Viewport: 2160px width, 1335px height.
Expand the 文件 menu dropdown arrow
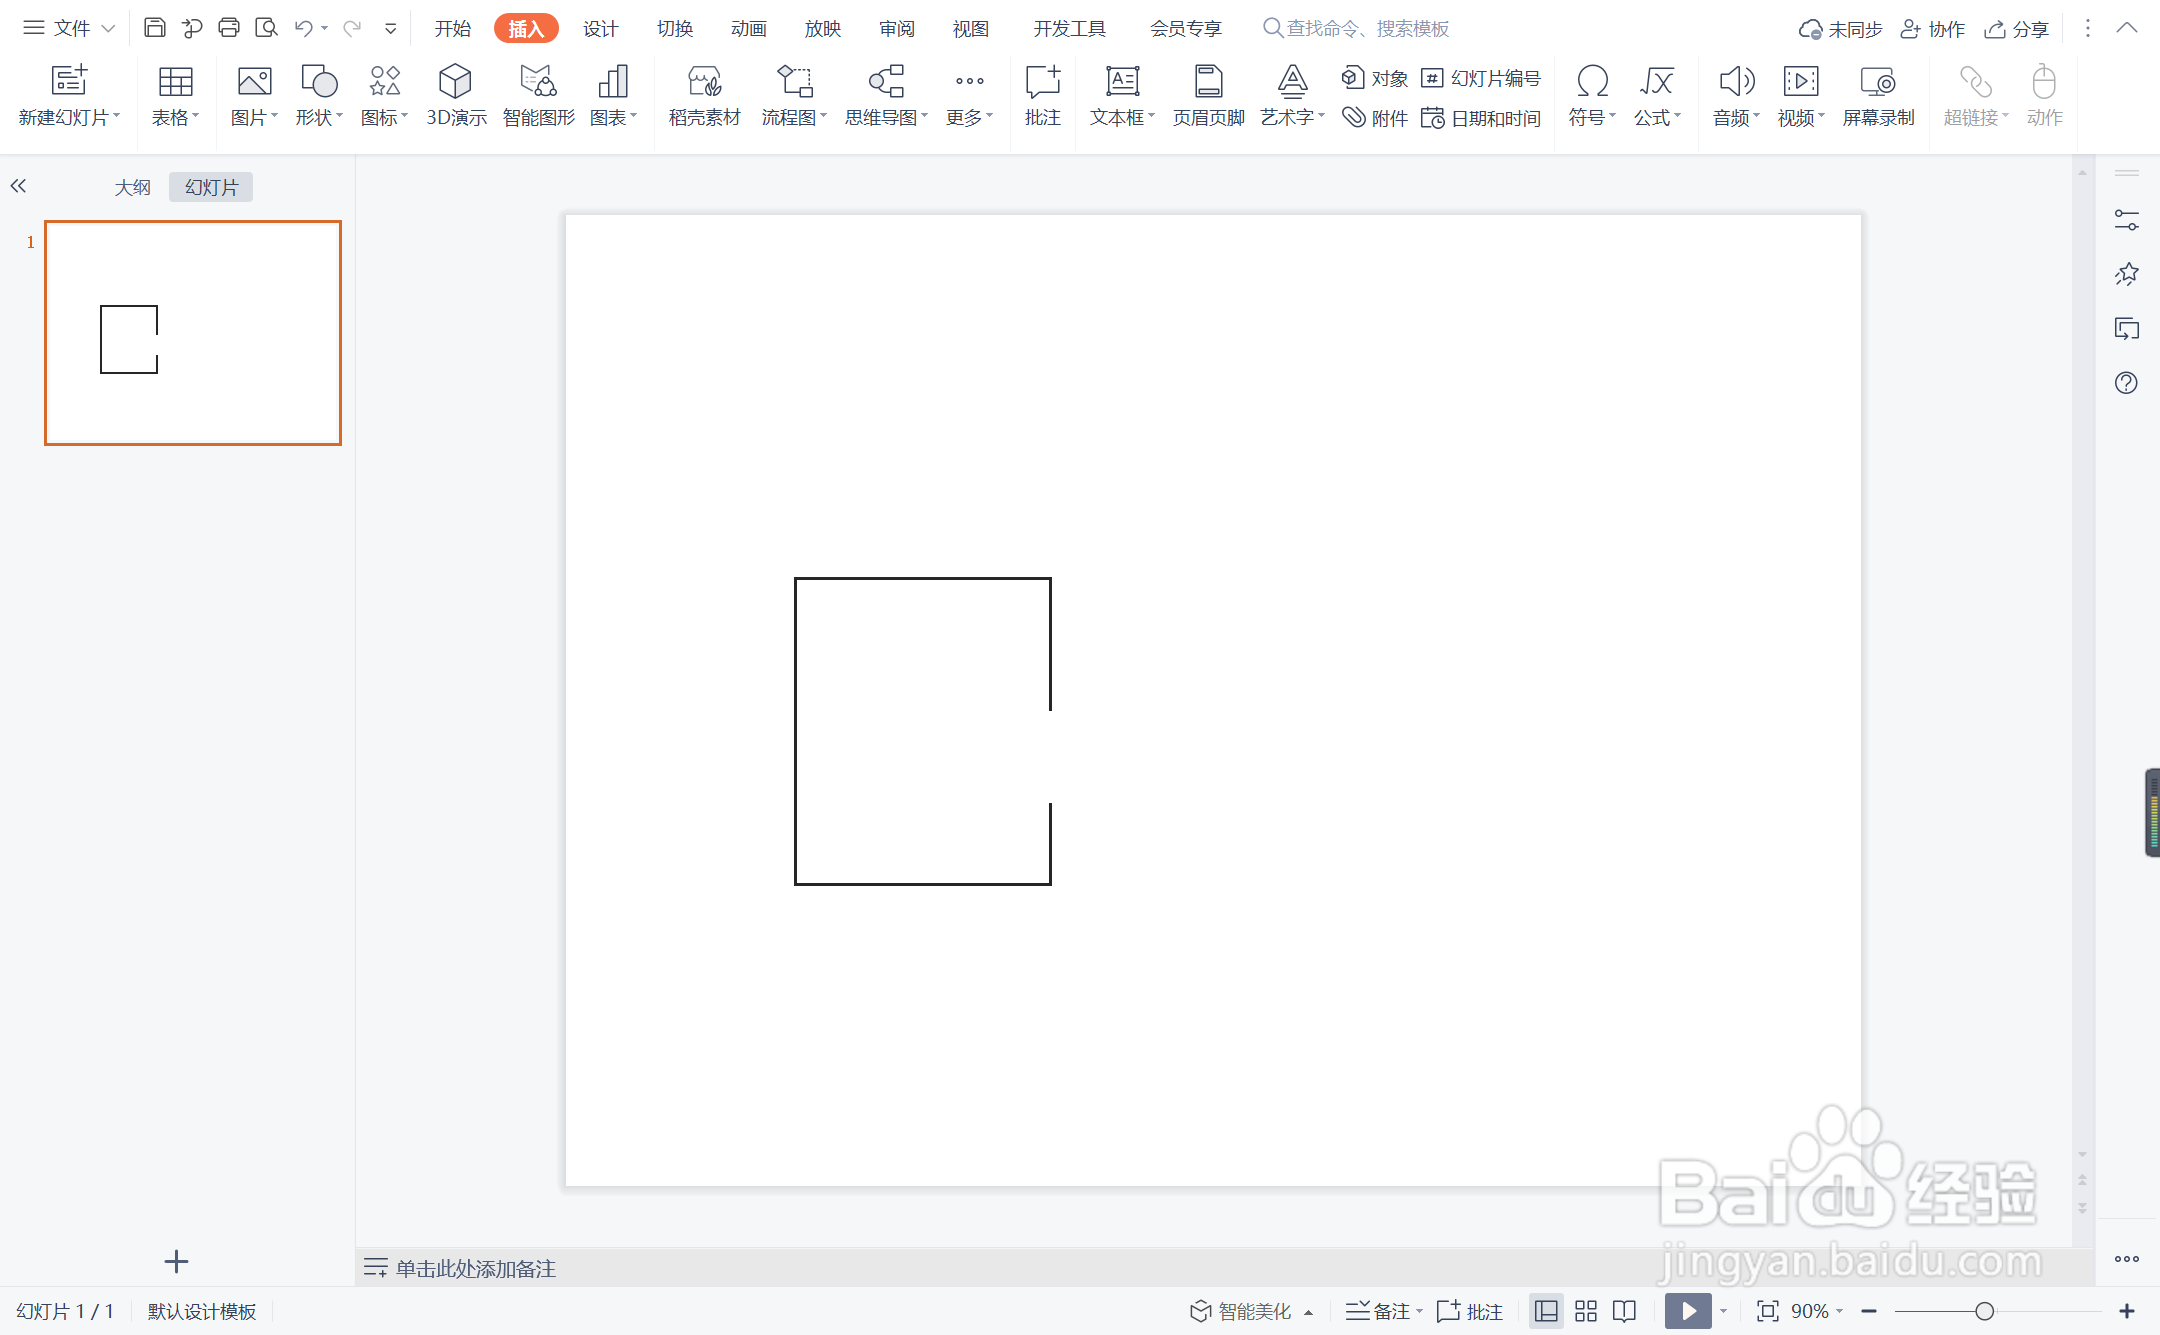point(108,29)
